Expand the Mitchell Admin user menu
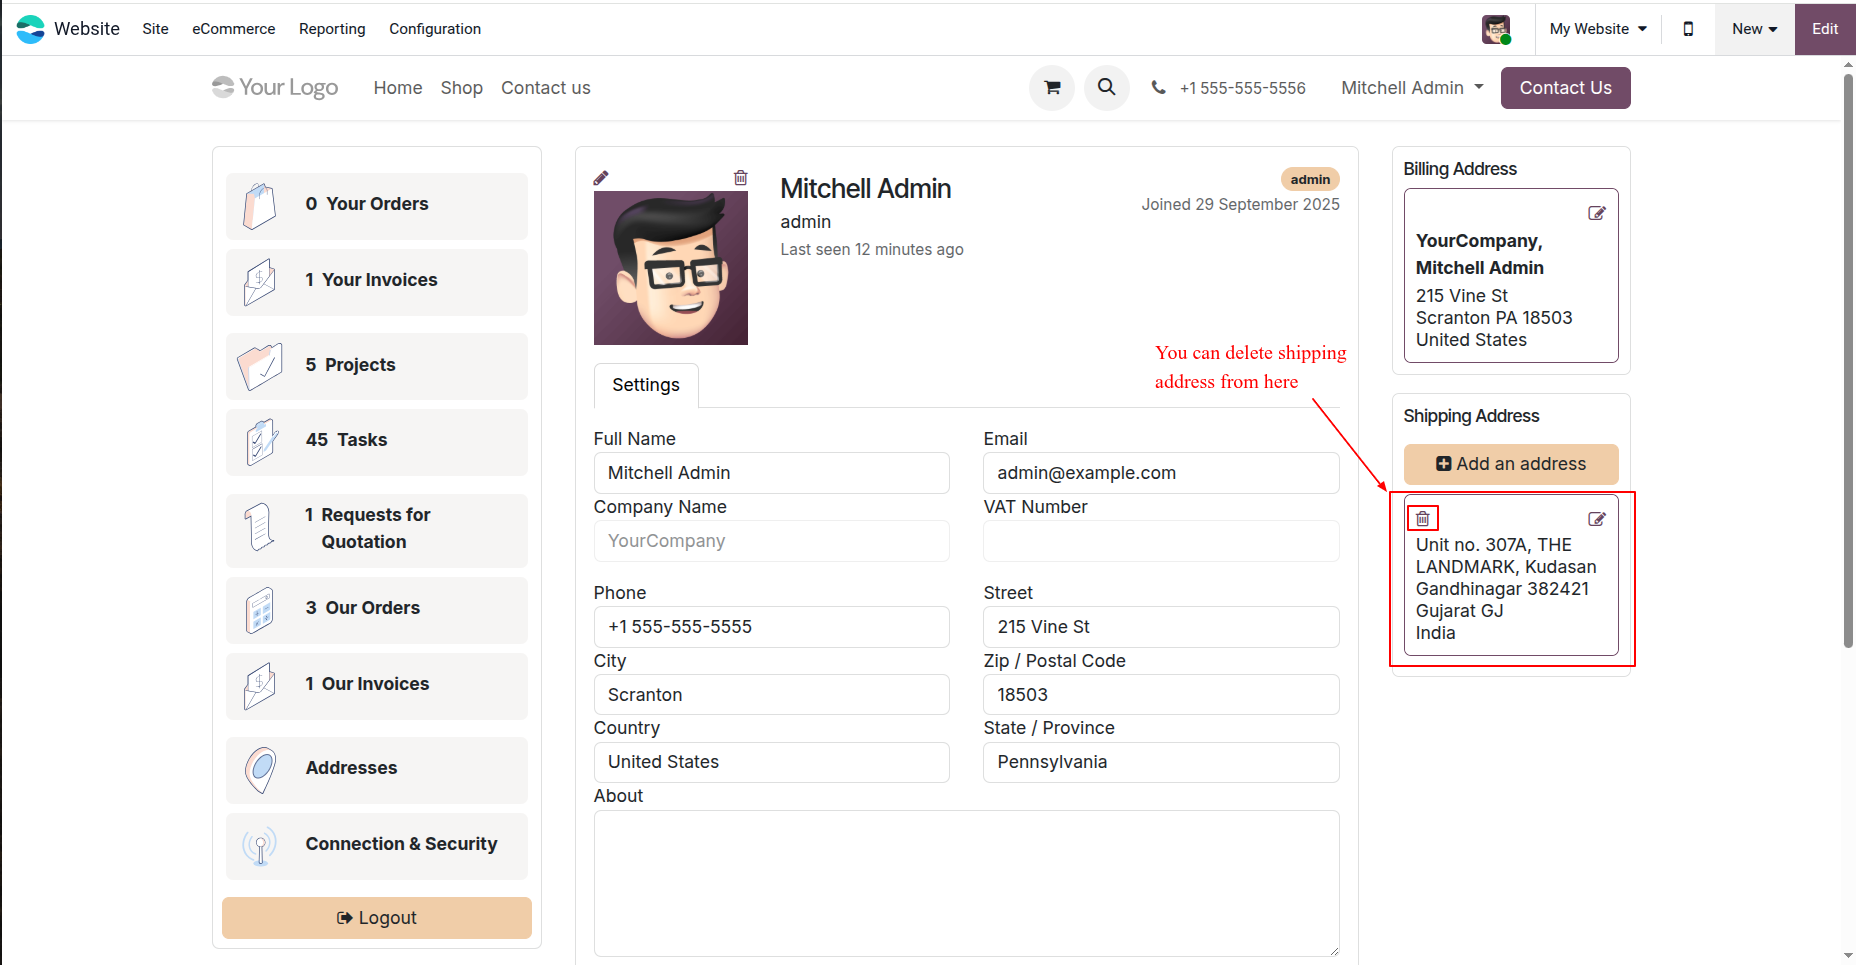The width and height of the screenshot is (1856, 965). click(1412, 88)
